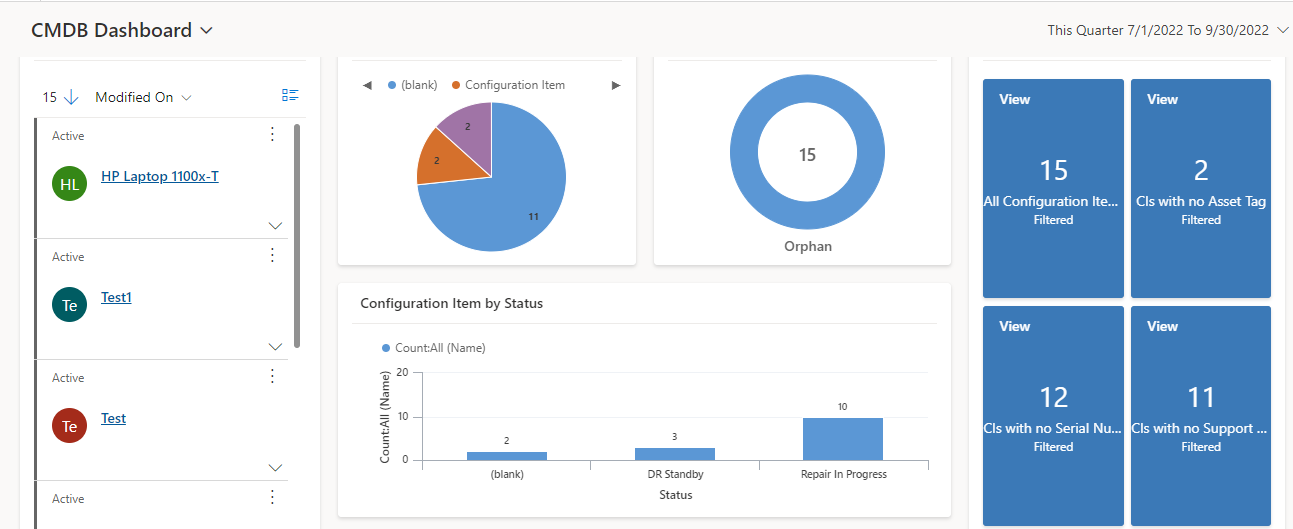Click the Orphan doughnut chart ring
The width and height of the screenshot is (1293, 529).
click(x=744, y=155)
